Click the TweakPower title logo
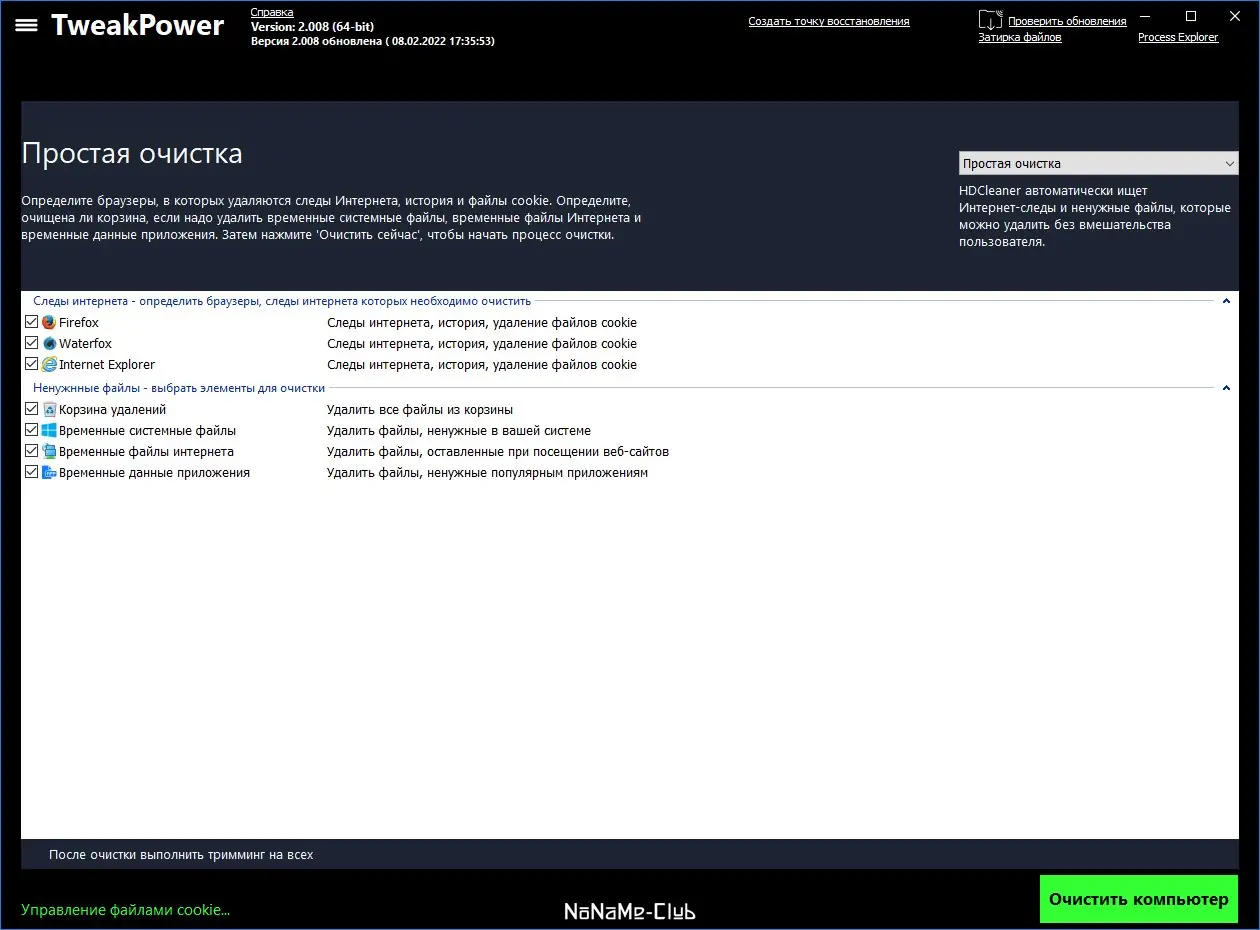 tap(138, 25)
